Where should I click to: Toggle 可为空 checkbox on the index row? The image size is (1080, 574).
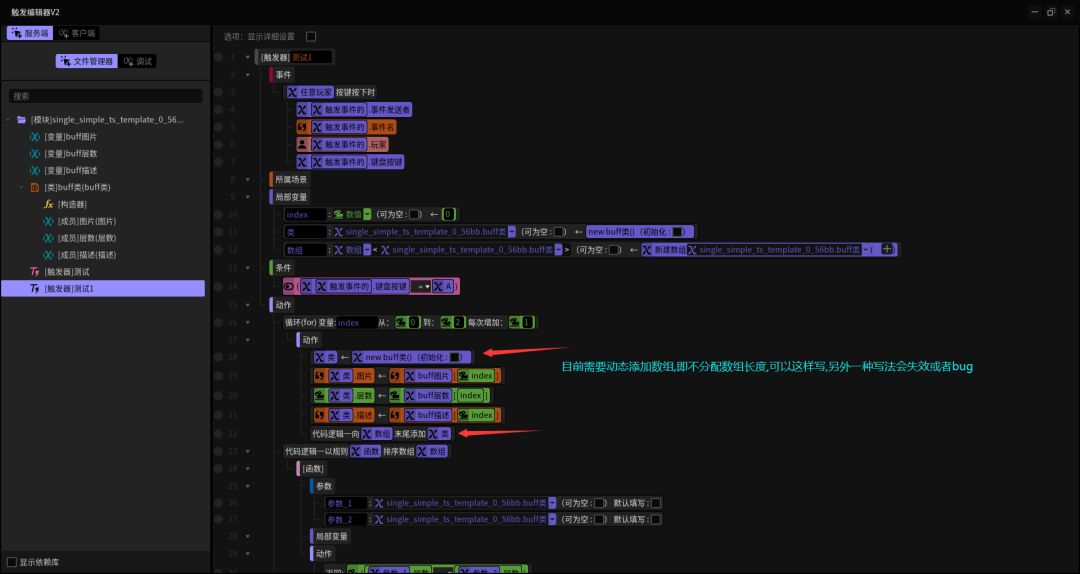point(415,214)
